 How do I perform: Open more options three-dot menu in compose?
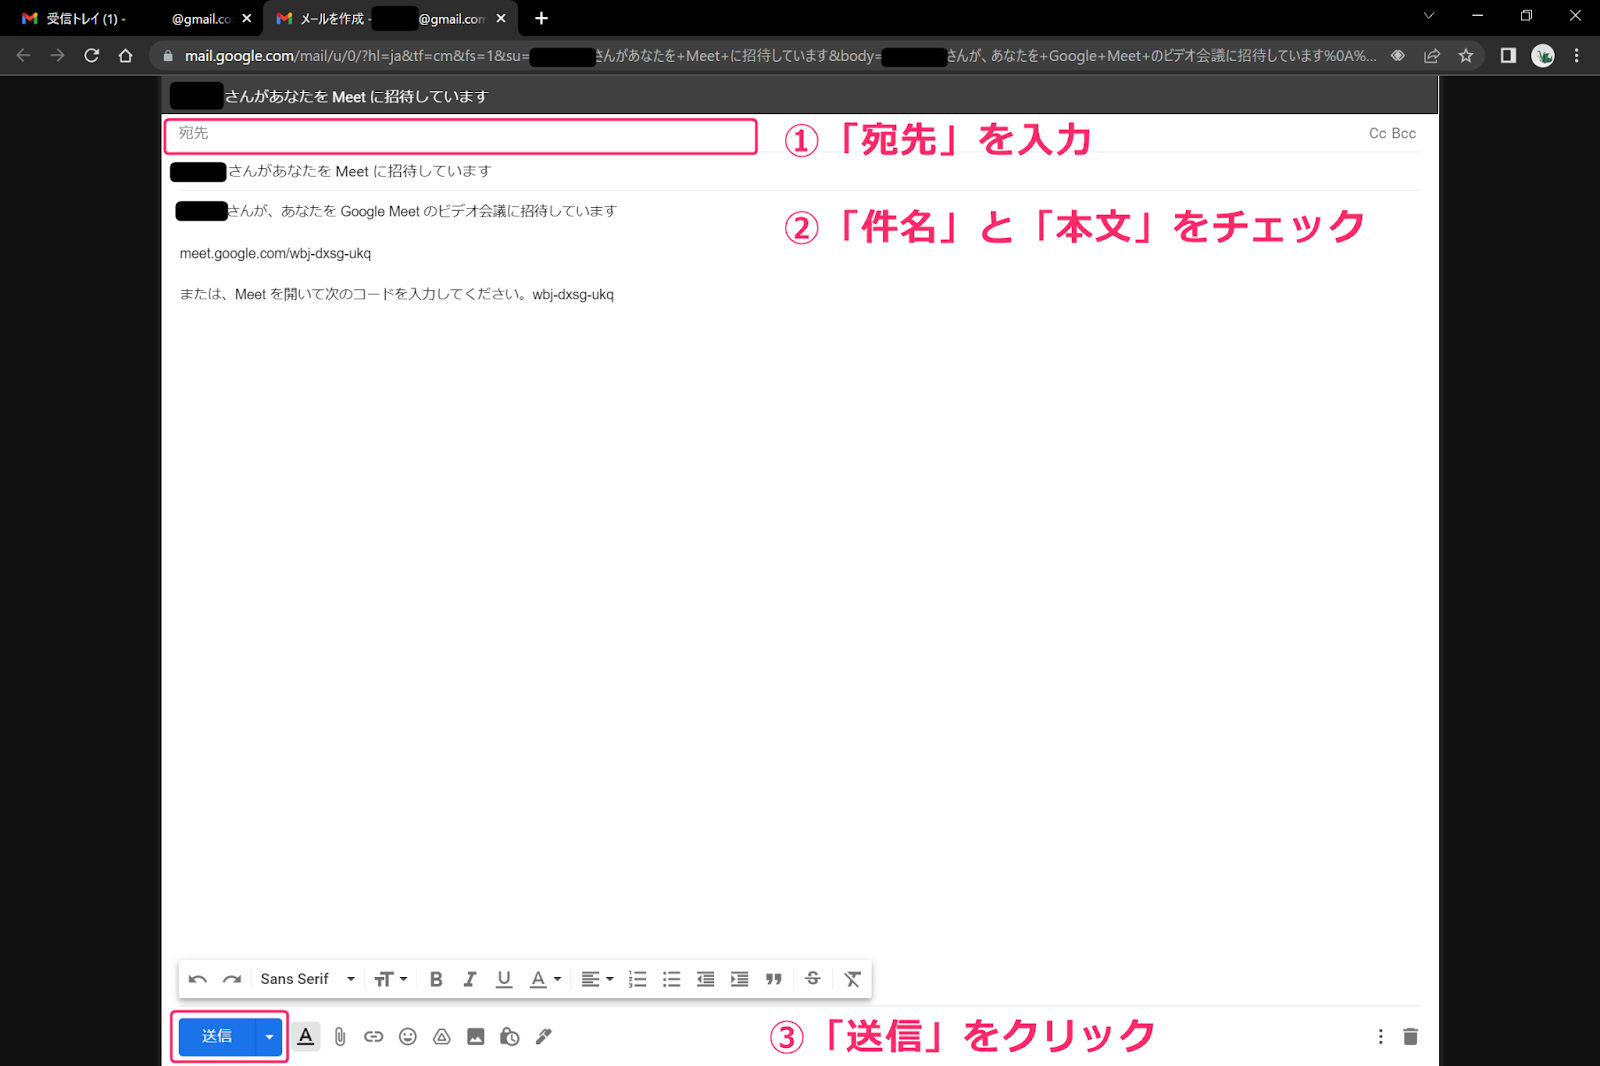[x=1381, y=1036]
